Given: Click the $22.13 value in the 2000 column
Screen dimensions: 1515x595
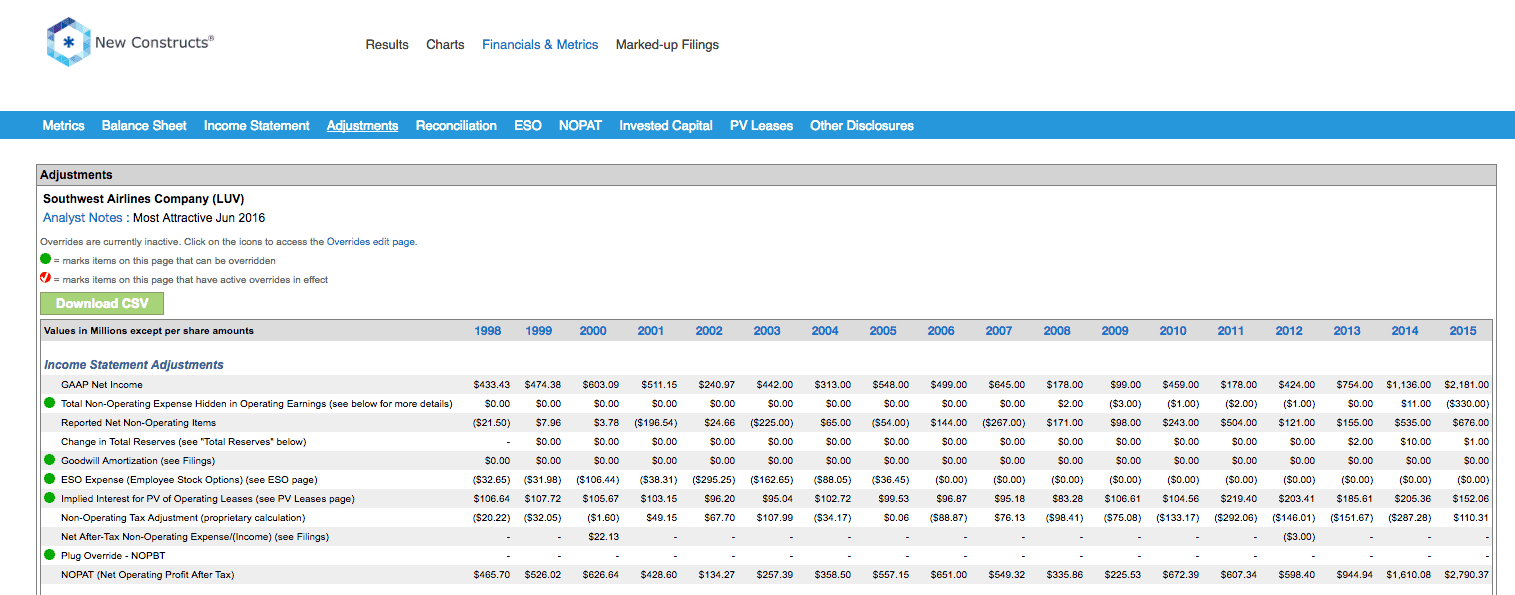Looking at the screenshot, I should (x=606, y=536).
